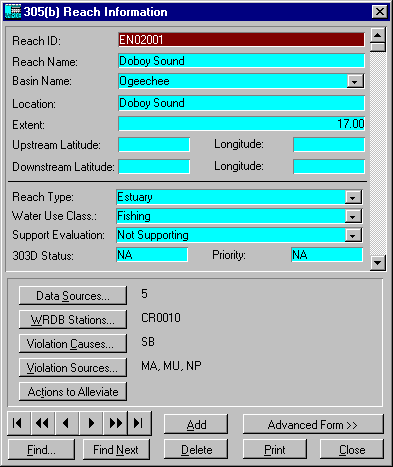Click the Location field

(241, 103)
